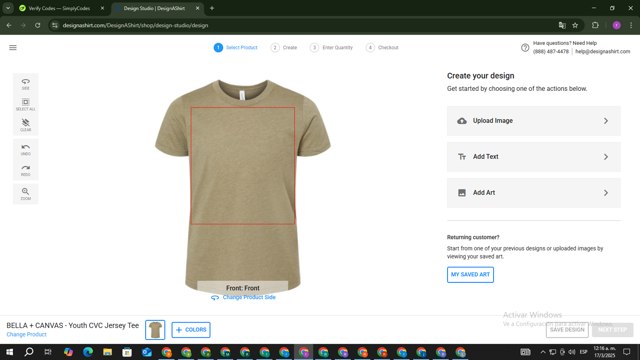The height and width of the screenshot is (360, 640).
Task: Click 'Front: Front' side label
Action: 243,288
